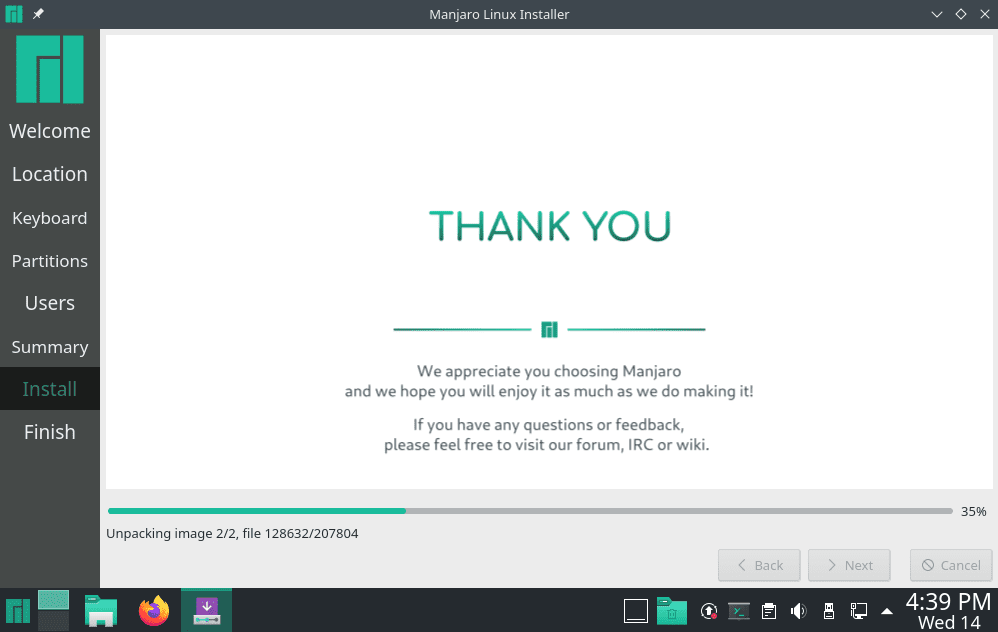Click the Back button

[x=758, y=565]
